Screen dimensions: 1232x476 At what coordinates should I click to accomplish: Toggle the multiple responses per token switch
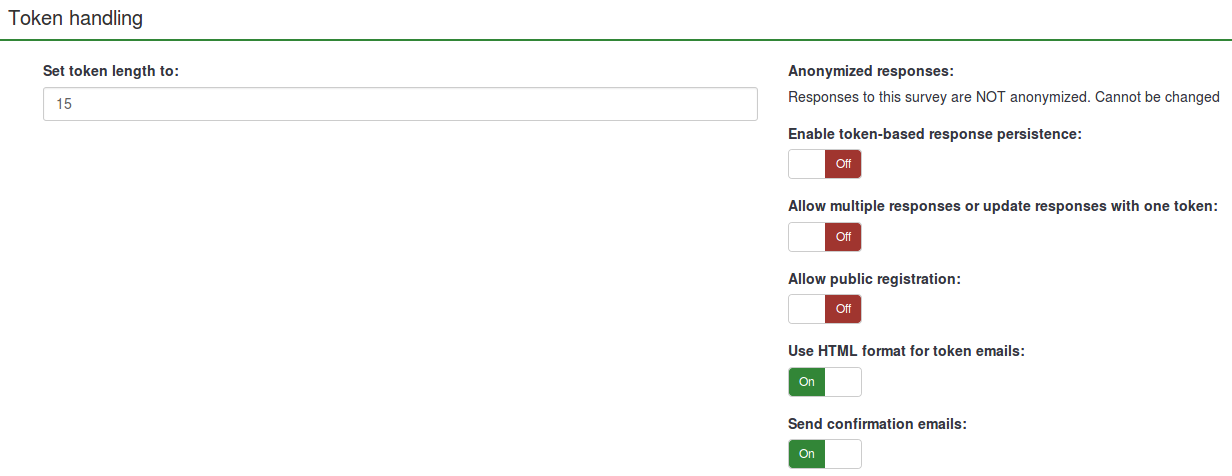pyautogui.click(x=824, y=237)
